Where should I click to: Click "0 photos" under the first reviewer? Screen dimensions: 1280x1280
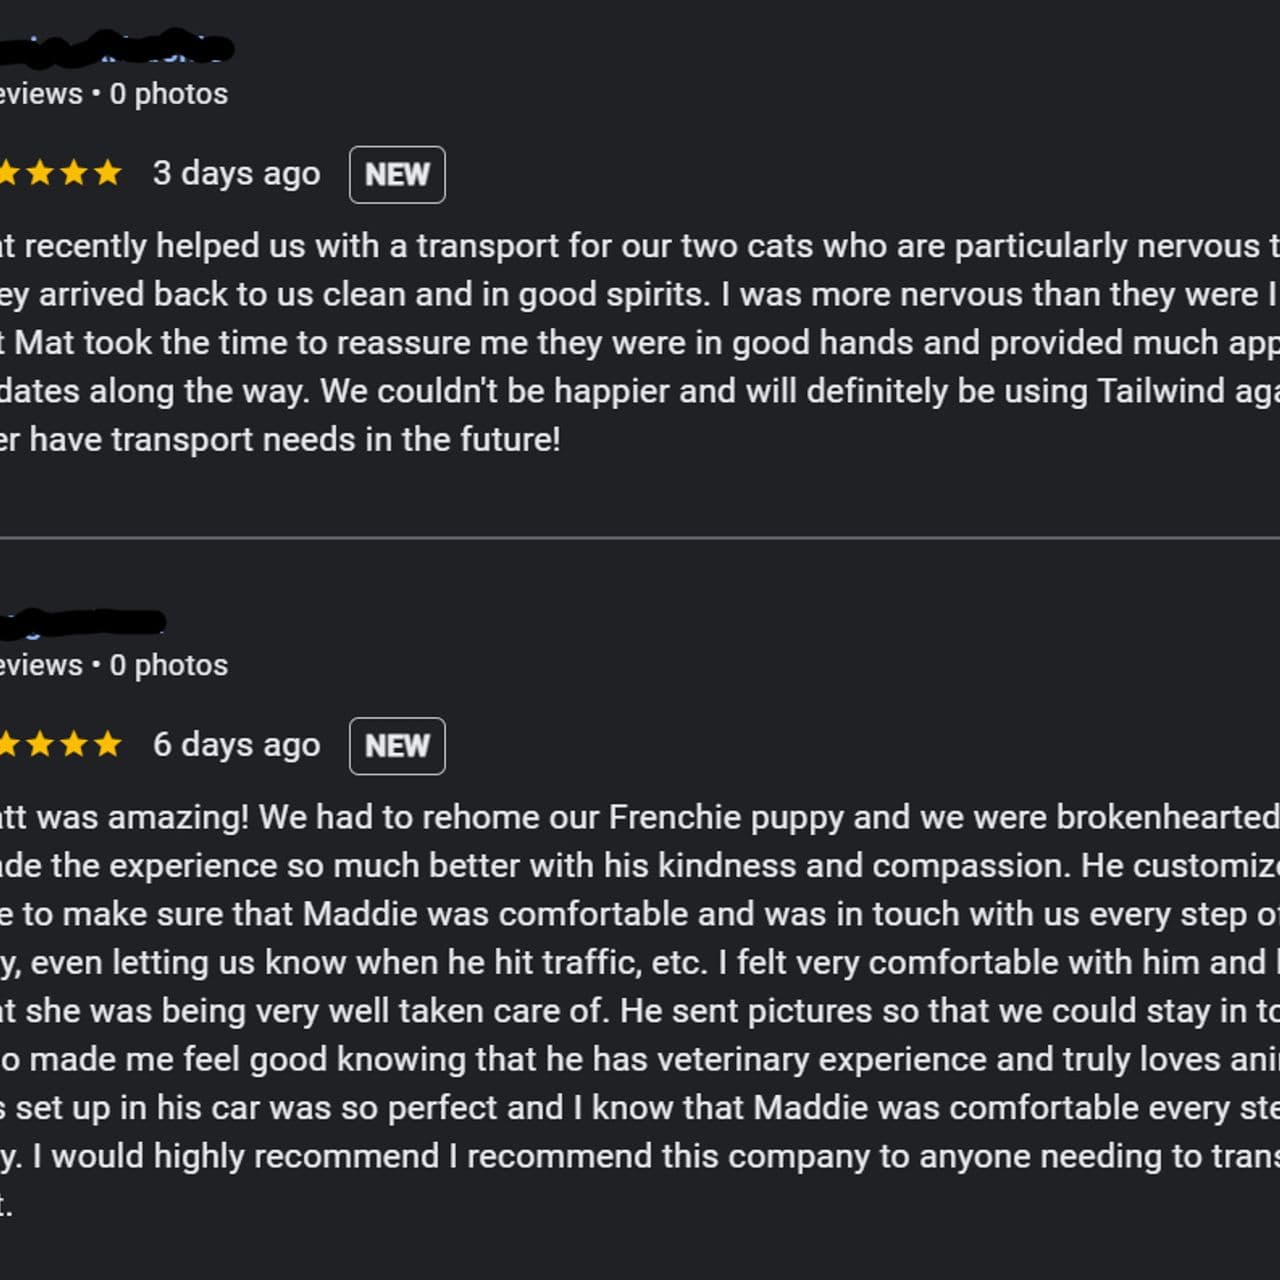169,94
